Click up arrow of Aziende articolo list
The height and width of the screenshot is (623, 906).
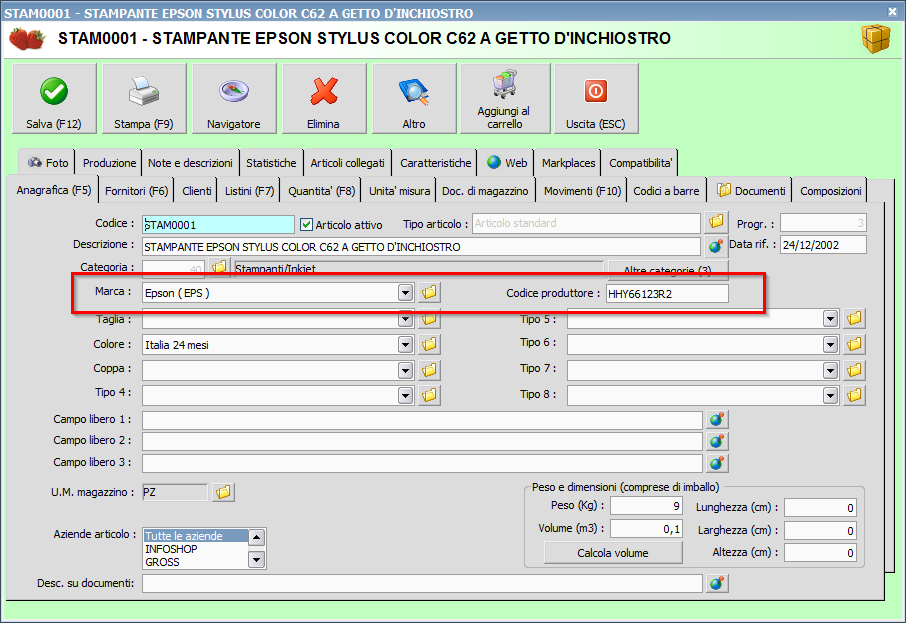pos(257,537)
